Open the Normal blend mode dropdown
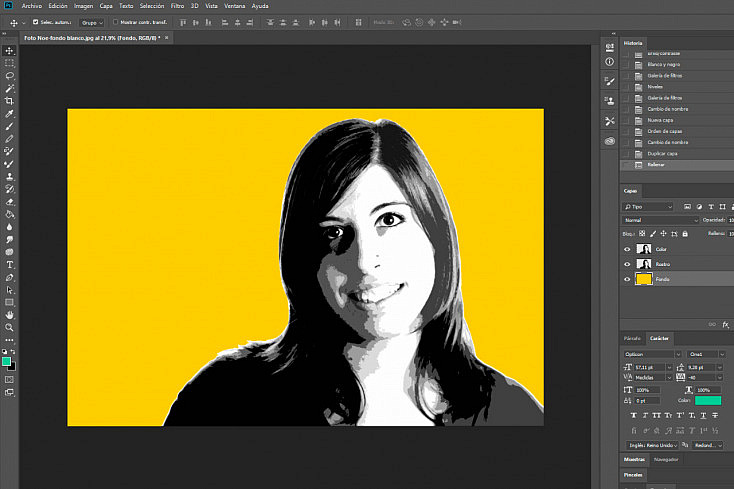Image resolution: width=734 pixels, height=489 pixels. (660, 220)
